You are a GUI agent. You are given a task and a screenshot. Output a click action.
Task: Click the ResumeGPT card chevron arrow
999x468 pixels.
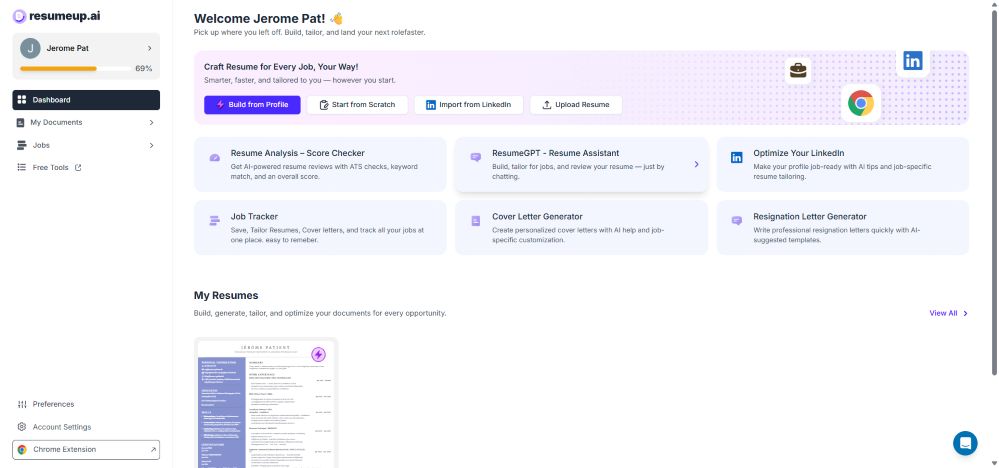[x=696, y=164]
